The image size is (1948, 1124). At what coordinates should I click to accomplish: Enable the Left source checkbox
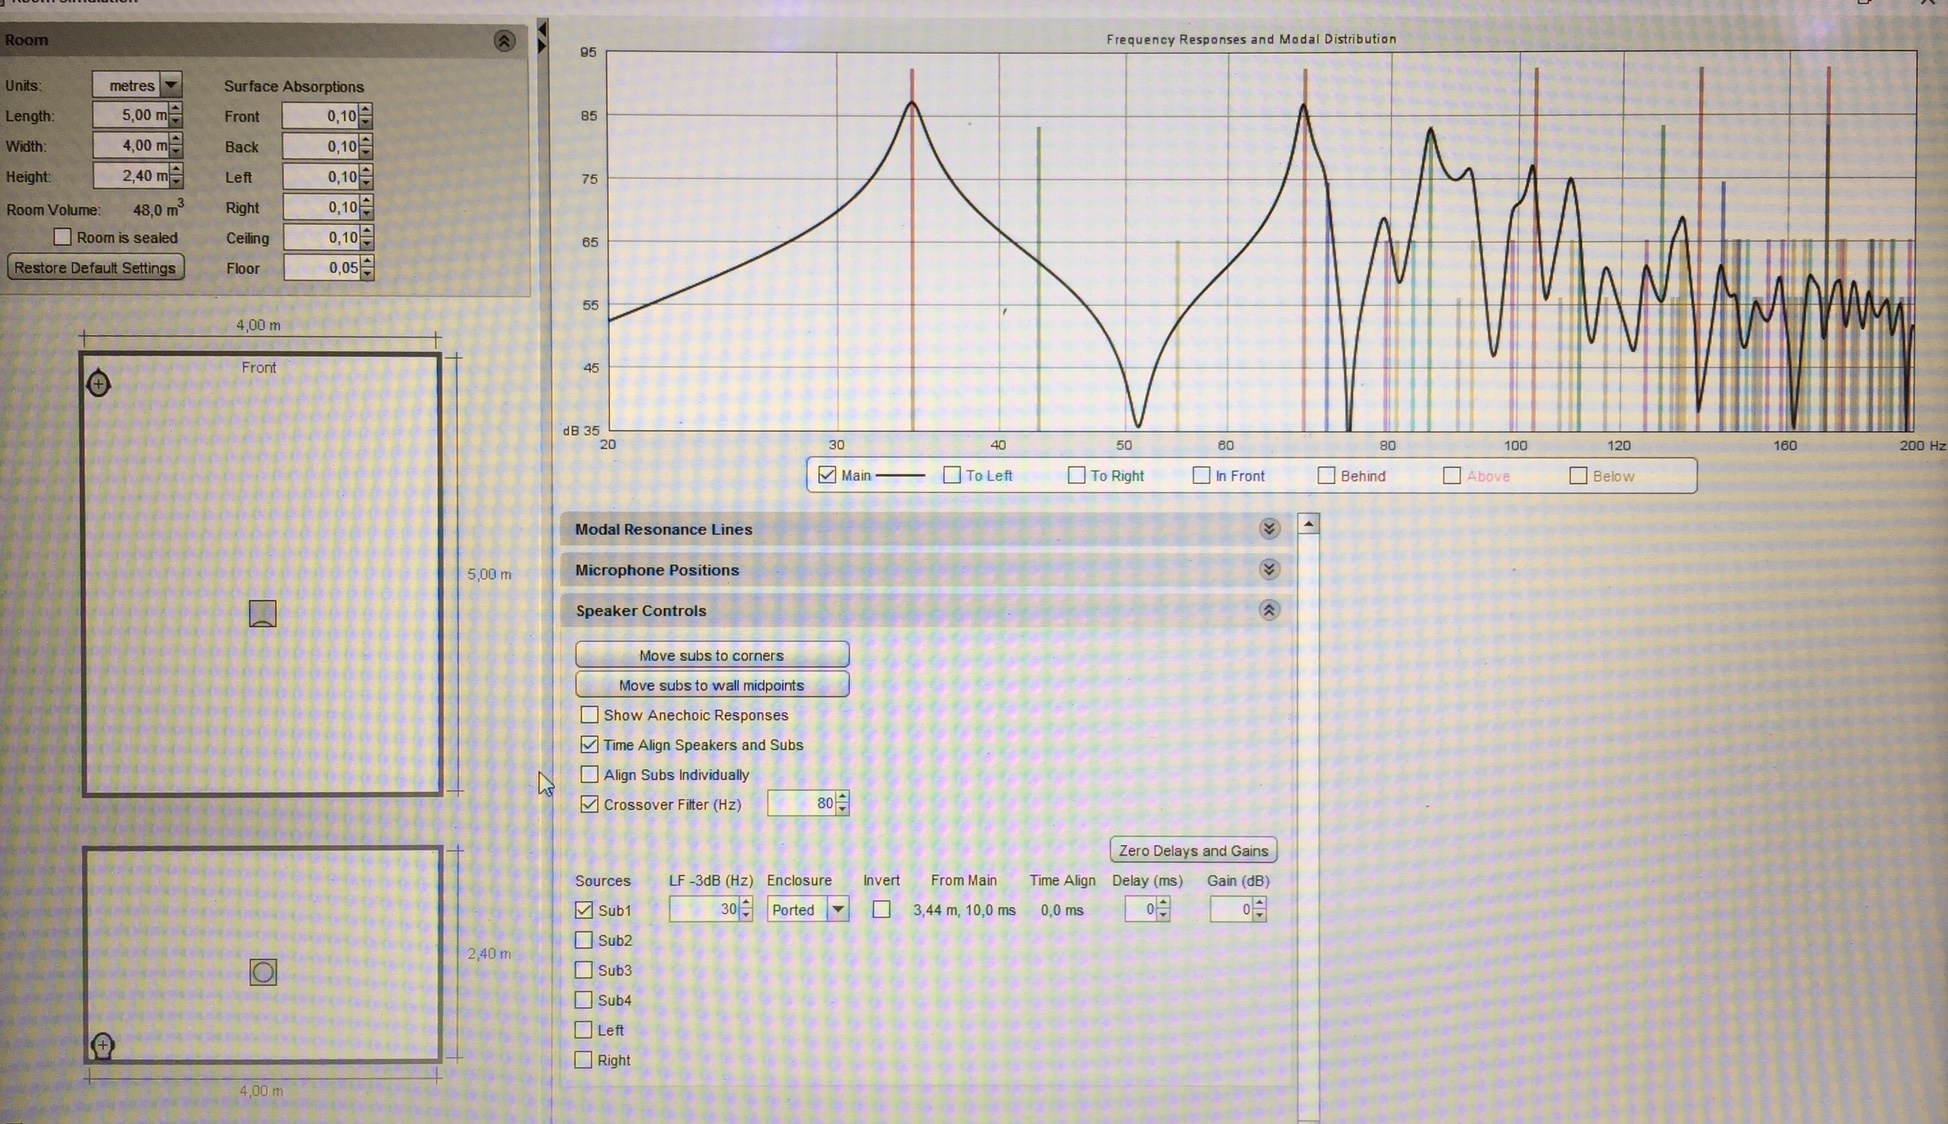[584, 1030]
